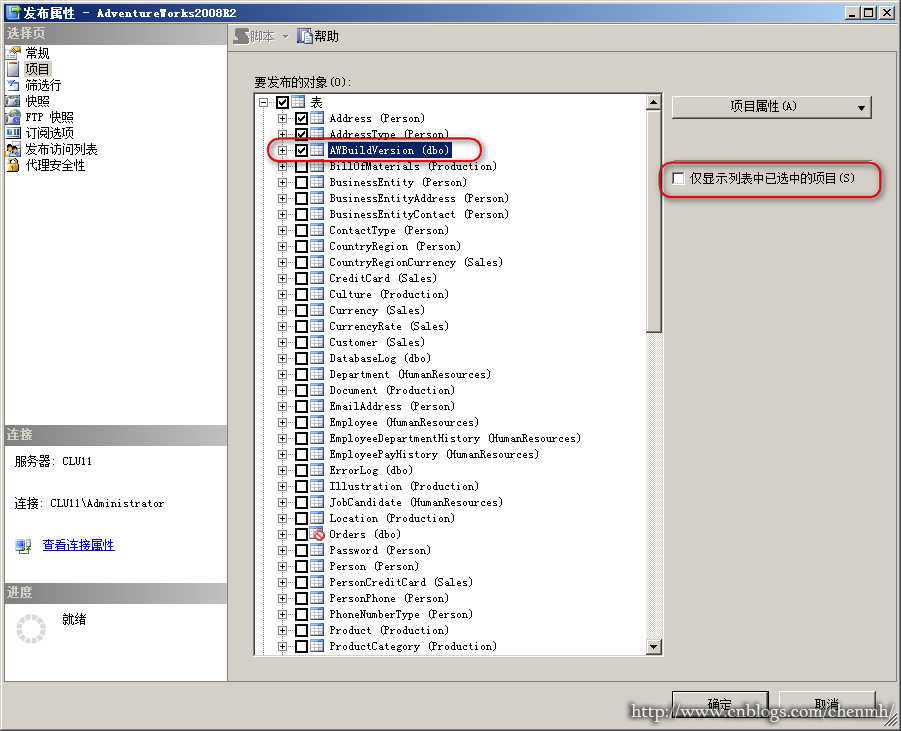This screenshot has height=731, width=901.
Task: Open the 项目属性 dropdown button
Action: coord(772,107)
